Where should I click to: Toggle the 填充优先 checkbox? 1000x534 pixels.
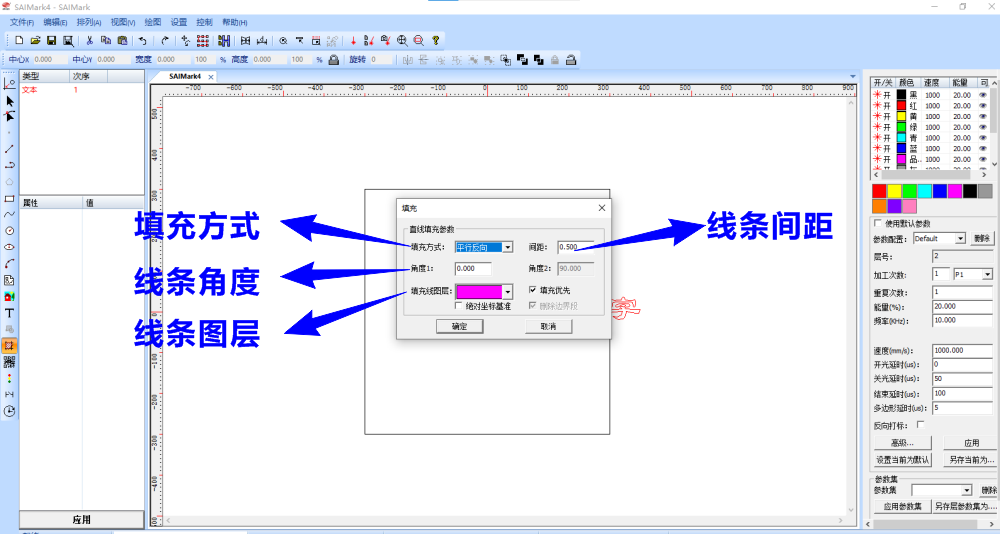point(533,291)
